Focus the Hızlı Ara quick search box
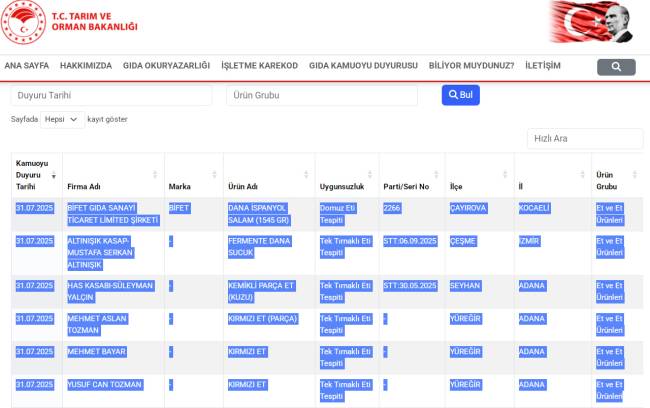 click(x=585, y=138)
